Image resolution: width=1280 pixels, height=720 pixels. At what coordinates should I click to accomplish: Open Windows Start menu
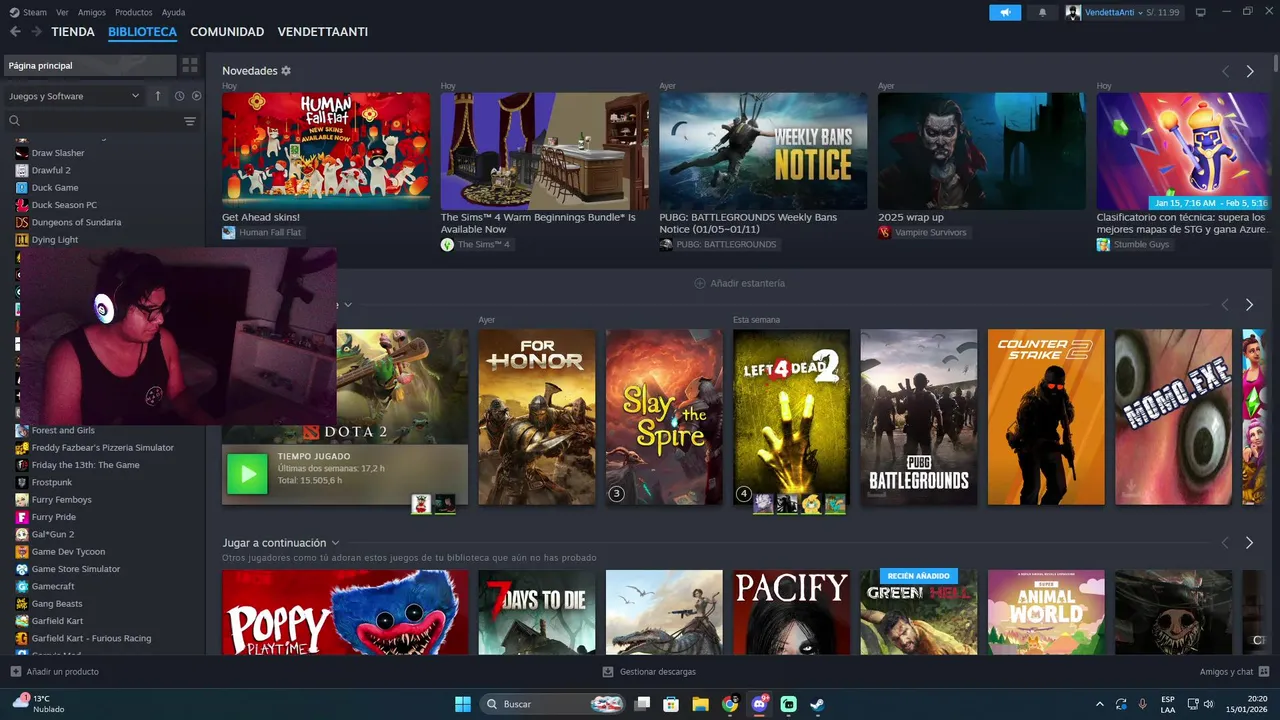tap(463, 704)
